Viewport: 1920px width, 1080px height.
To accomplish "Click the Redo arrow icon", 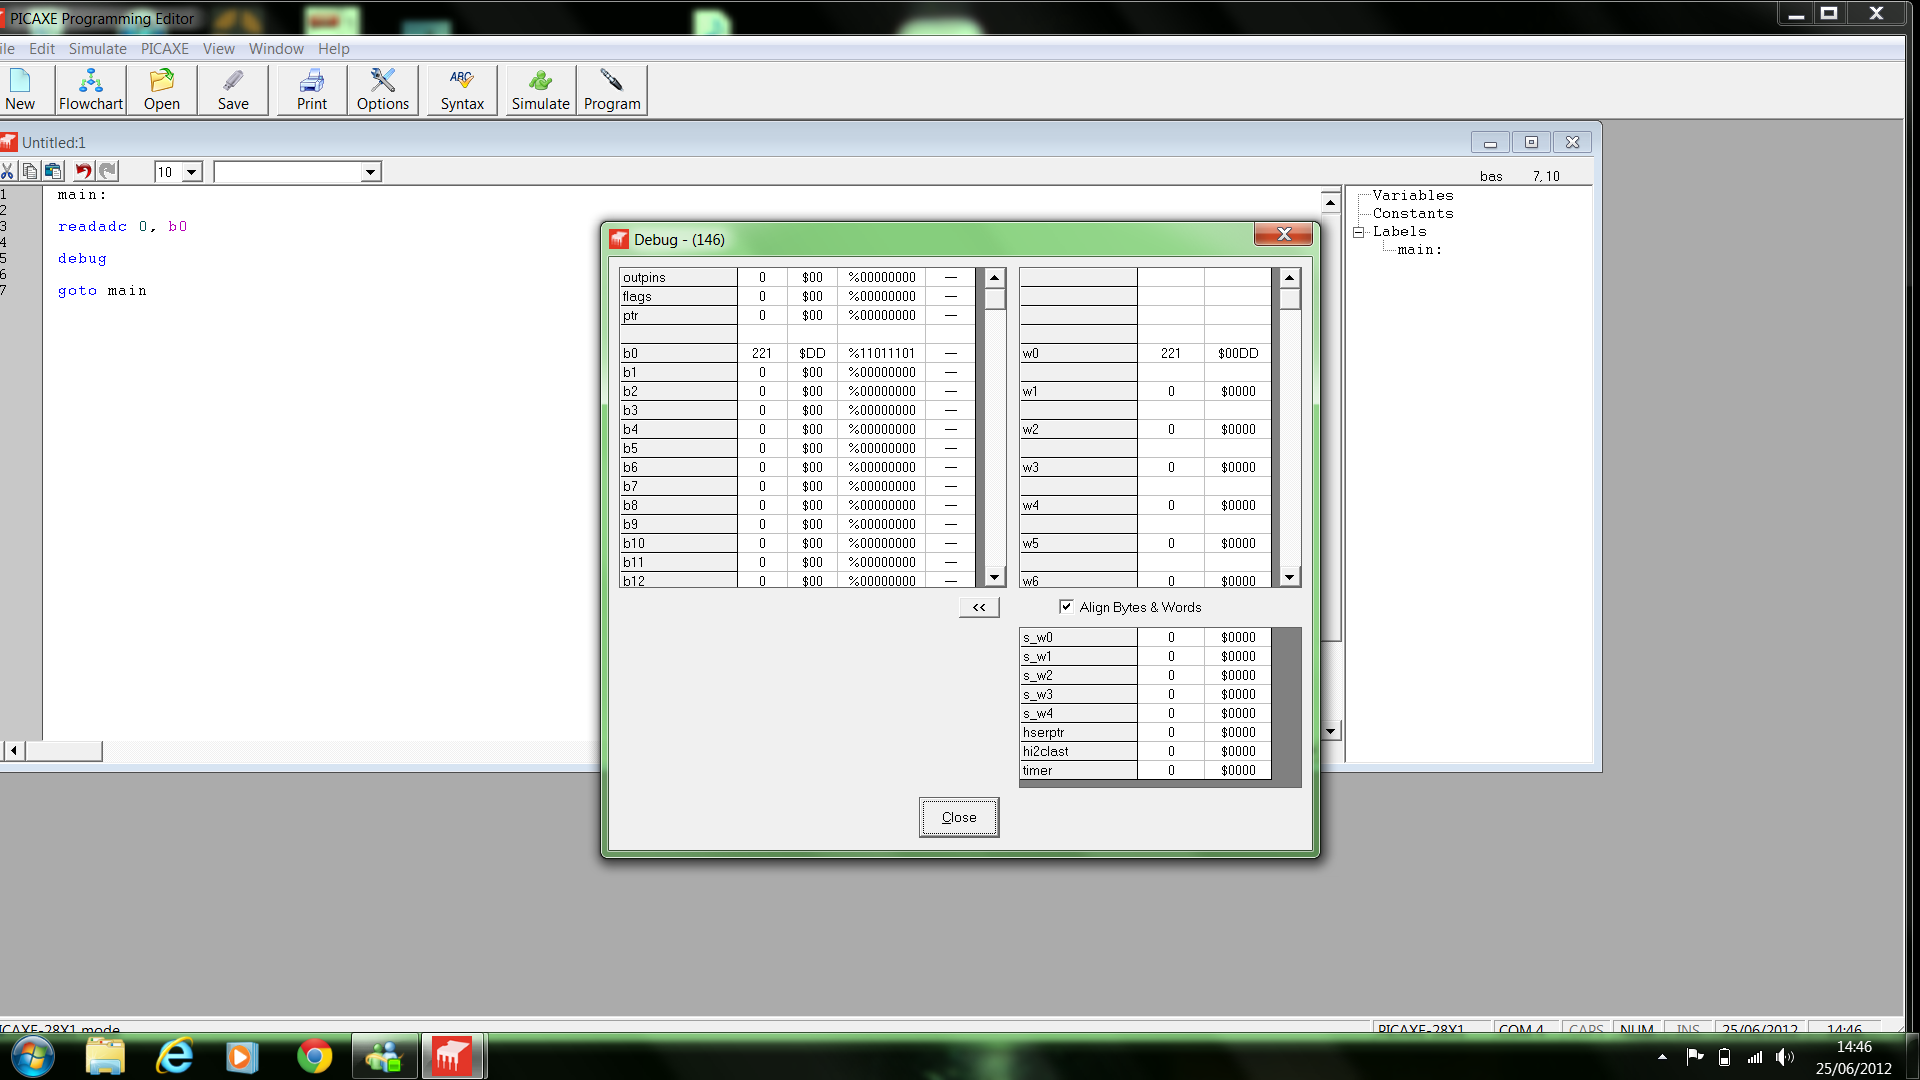I will [108, 172].
